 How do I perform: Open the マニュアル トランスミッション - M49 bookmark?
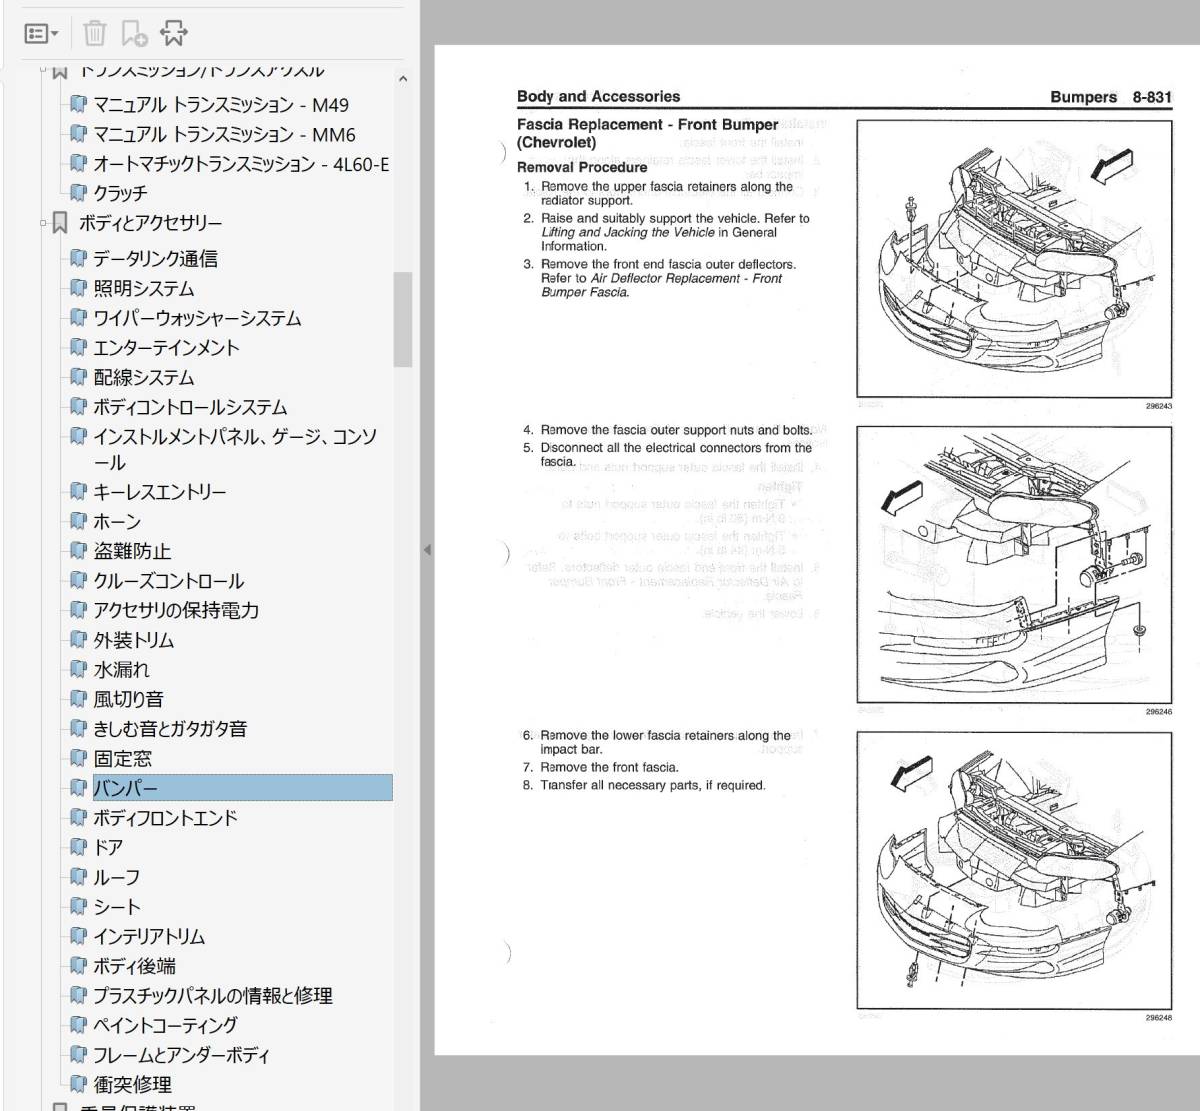point(220,105)
